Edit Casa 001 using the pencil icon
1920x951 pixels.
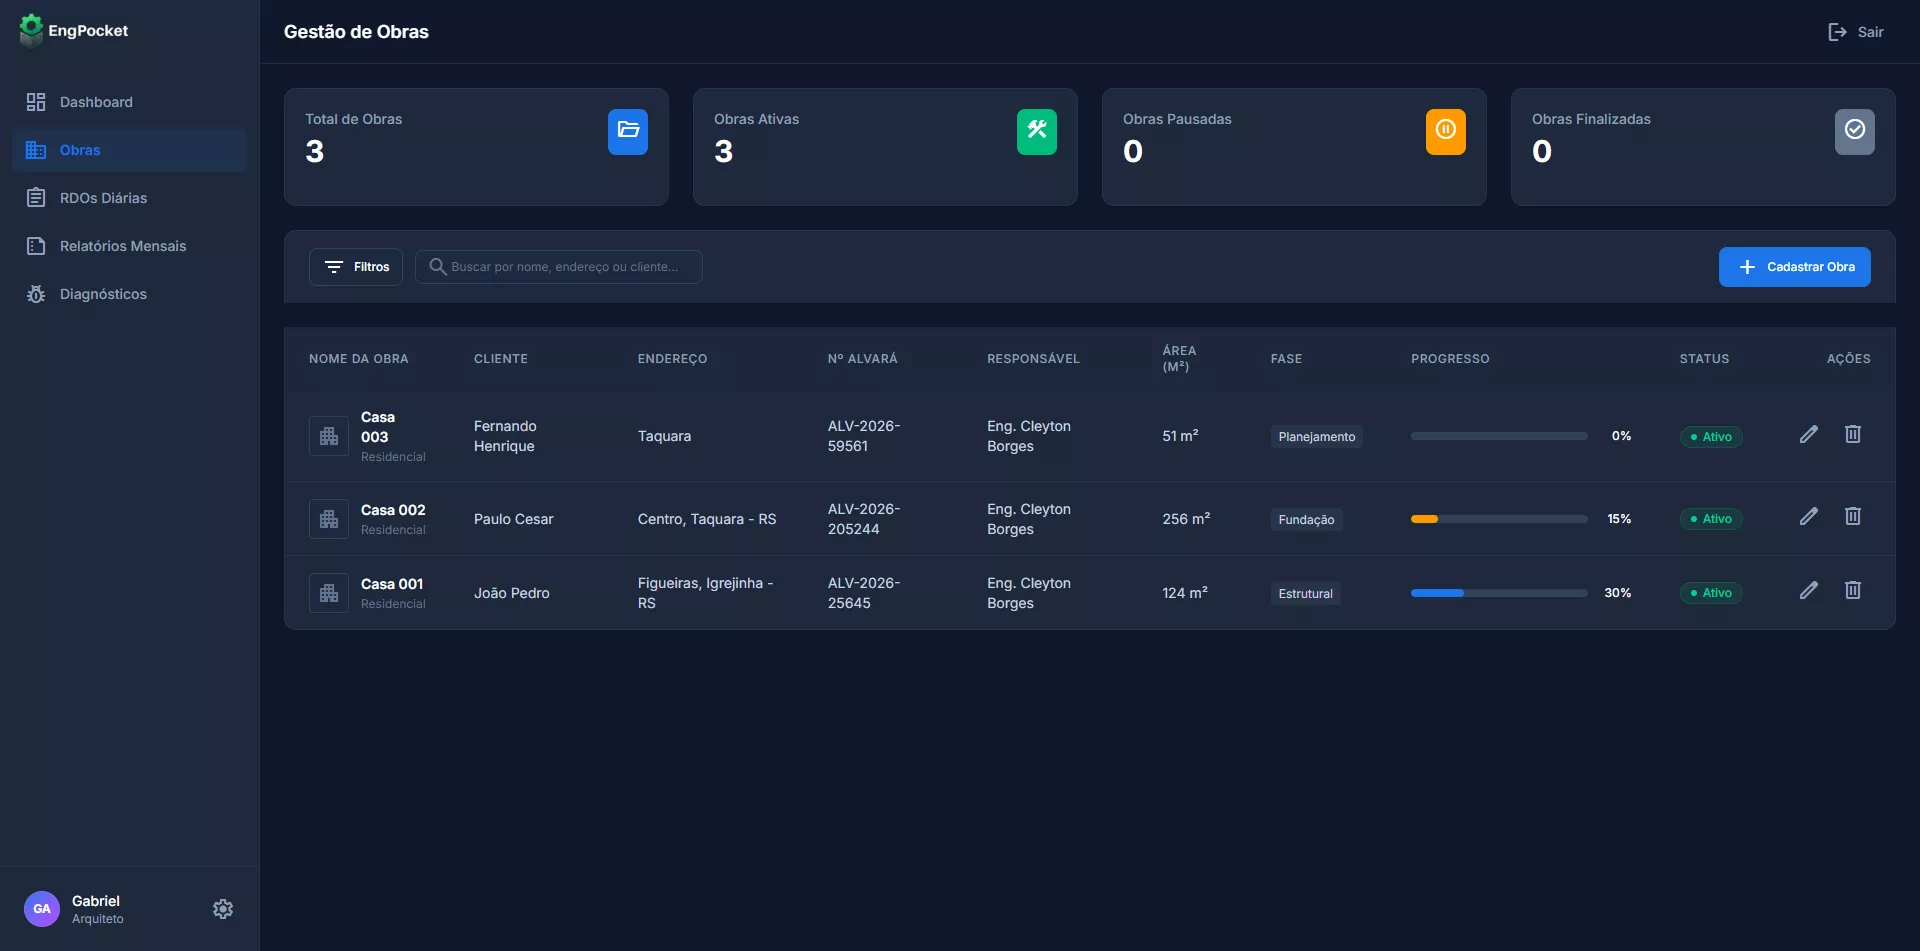[1808, 590]
